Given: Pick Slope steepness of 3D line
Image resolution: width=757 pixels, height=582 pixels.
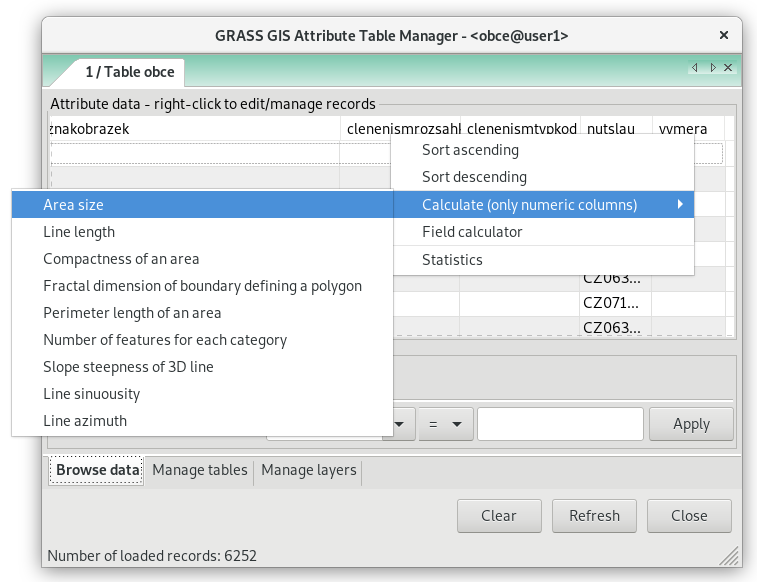Looking at the screenshot, I should (202, 367).
